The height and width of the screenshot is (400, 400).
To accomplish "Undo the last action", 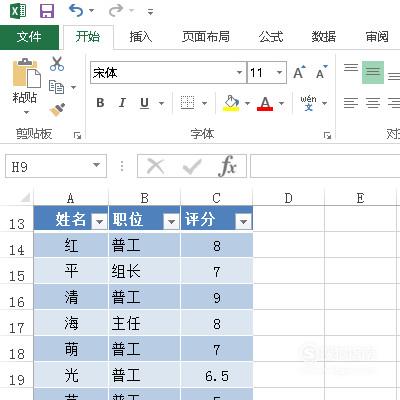I will 76,11.
